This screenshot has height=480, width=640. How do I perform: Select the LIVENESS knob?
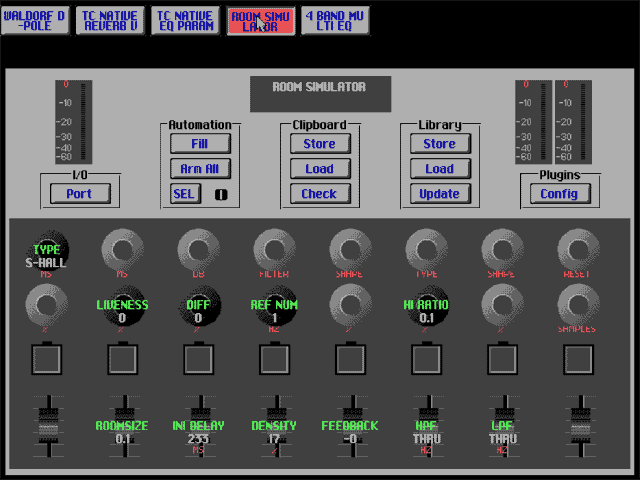[122, 305]
